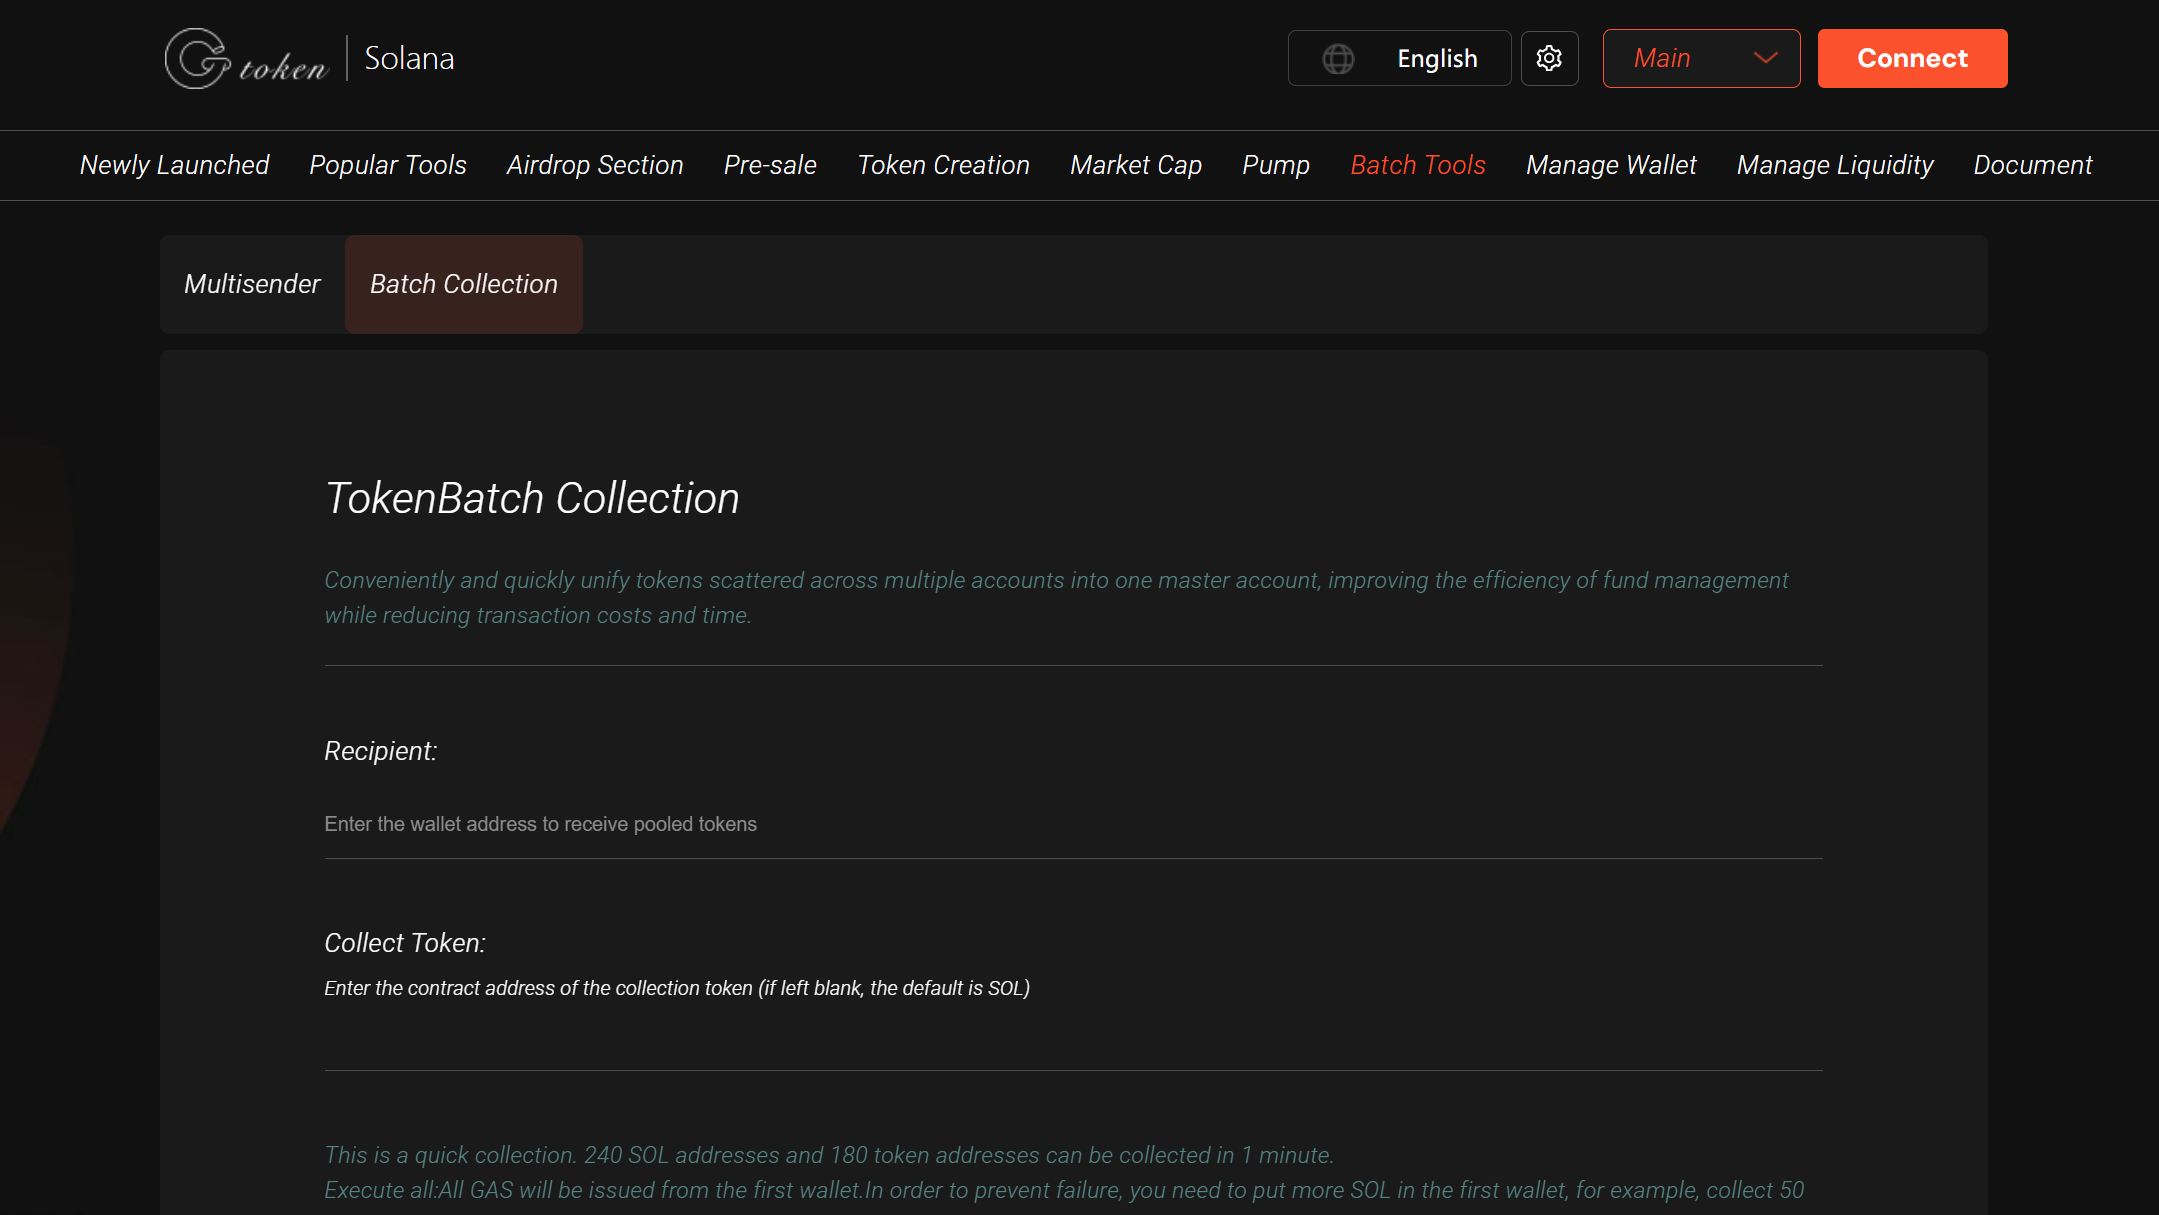Image resolution: width=2159 pixels, height=1215 pixels.
Task: Open the settings gear icon
Action: pyautogui.click(x=1549, y=58)
